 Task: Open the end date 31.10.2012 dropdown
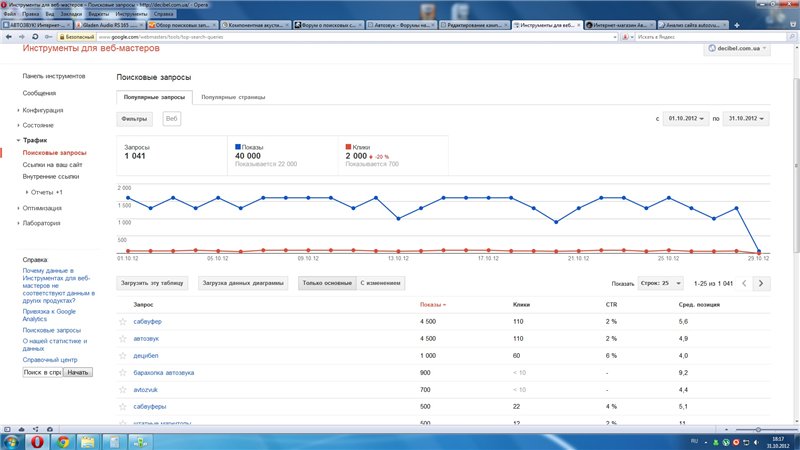[745, 119]
